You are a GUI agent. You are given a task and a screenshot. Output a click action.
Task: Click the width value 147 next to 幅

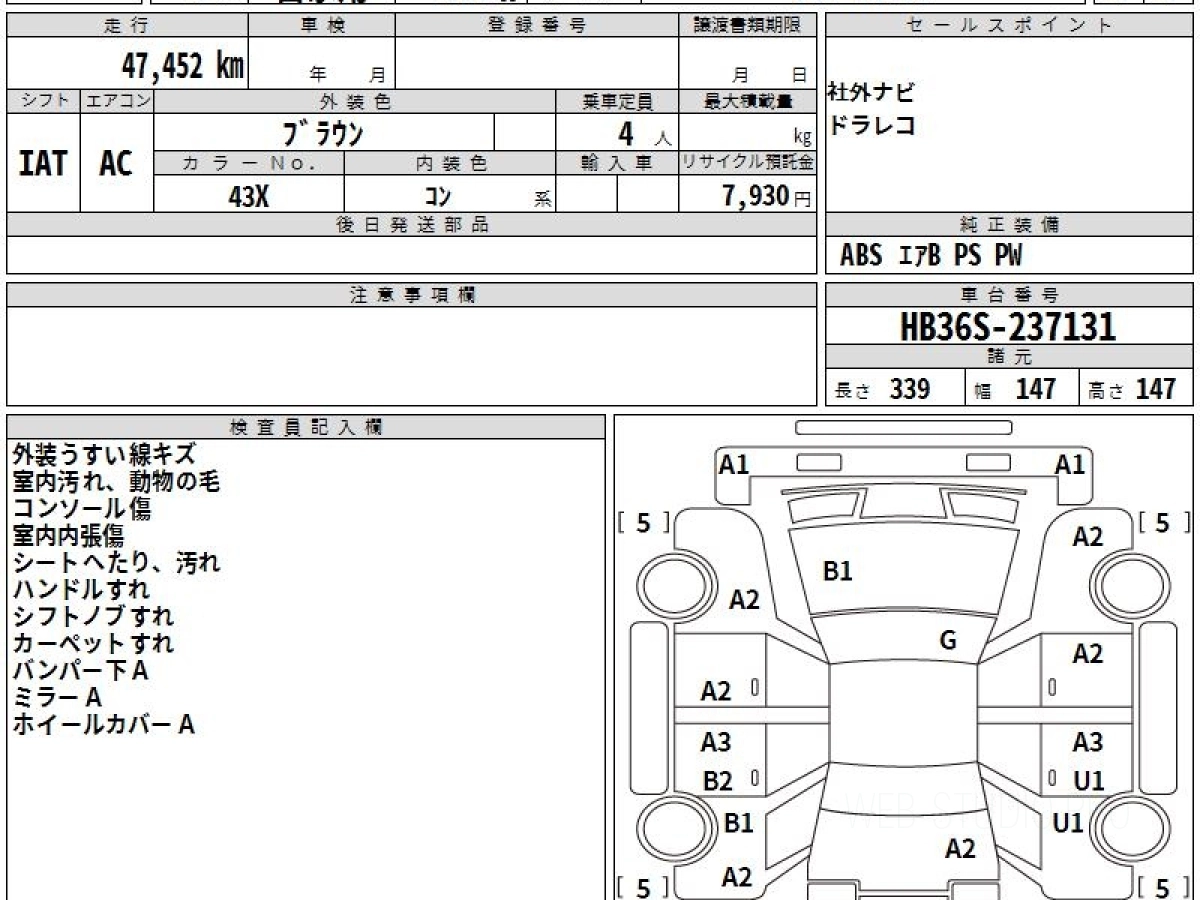coord(1036,389)
